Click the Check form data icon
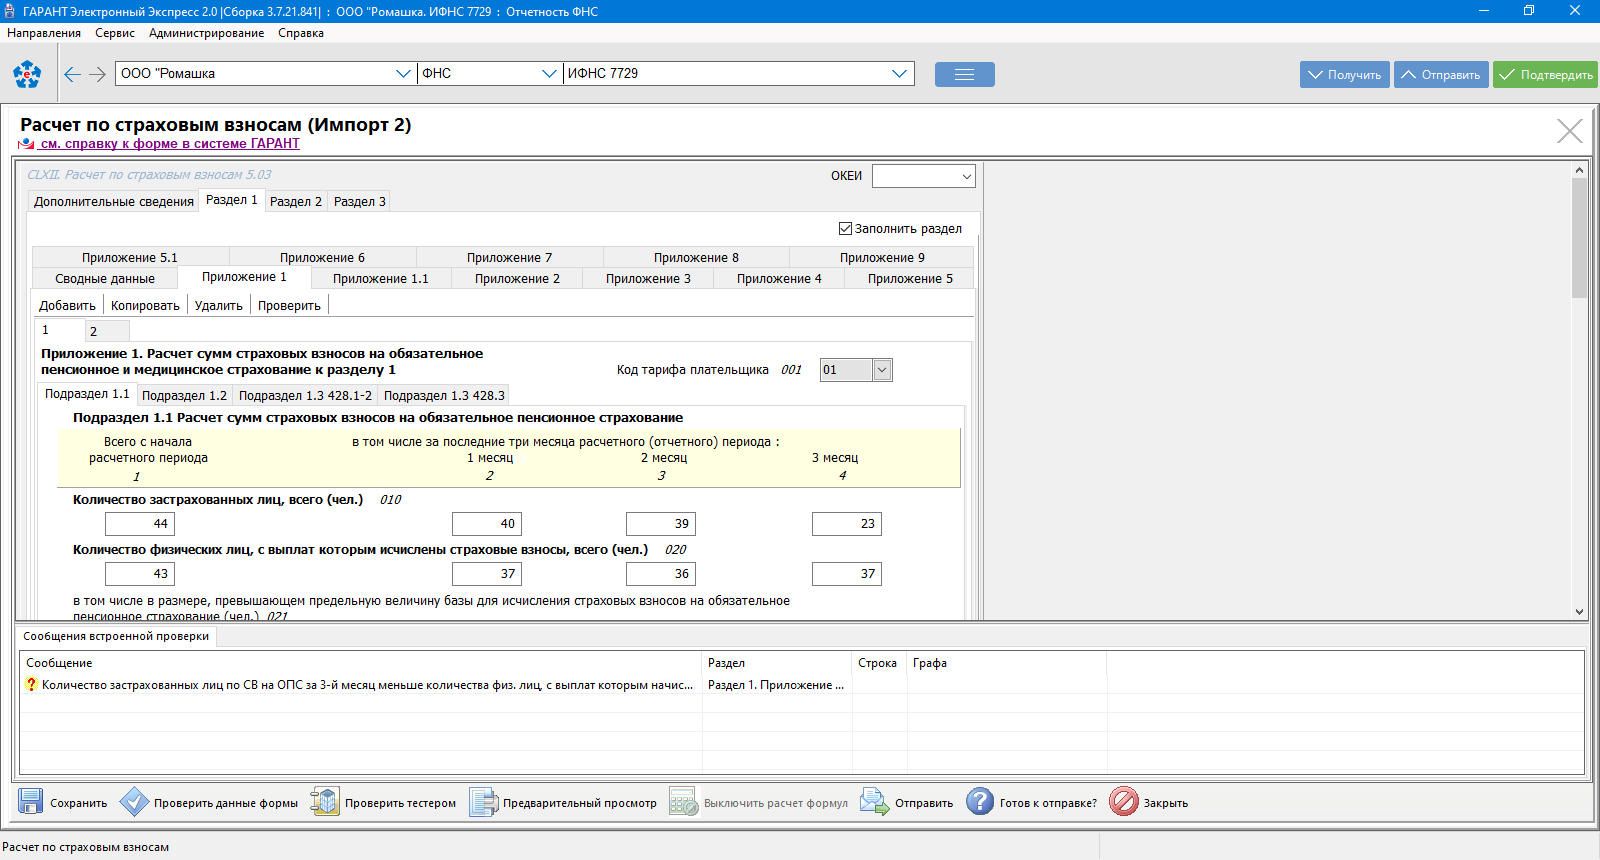Screen dimensions: 1600x860 (x=134, y=802)
